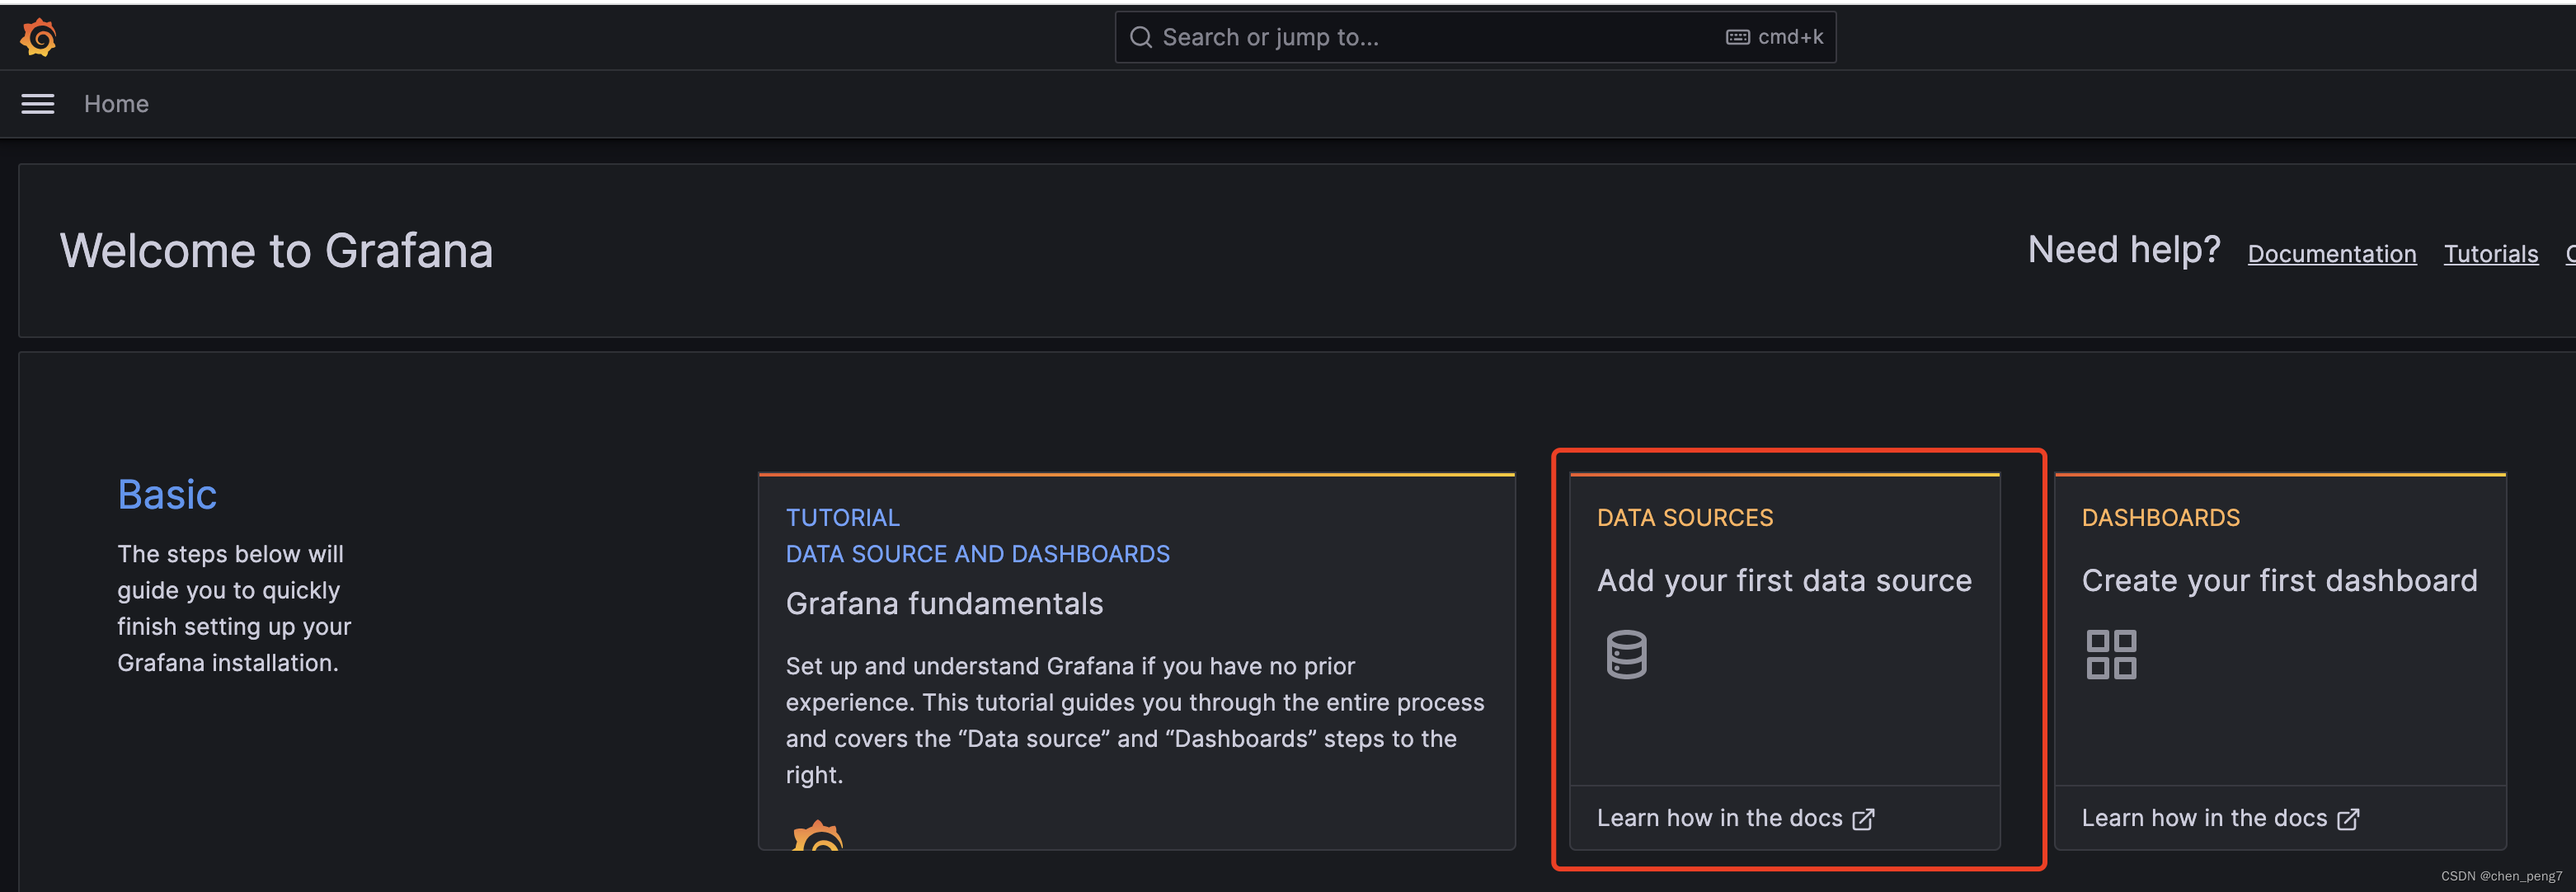Click the cmd+k shortcut hint
The width and height of the screenshot is (2576, 892).
coord(1791,37)
